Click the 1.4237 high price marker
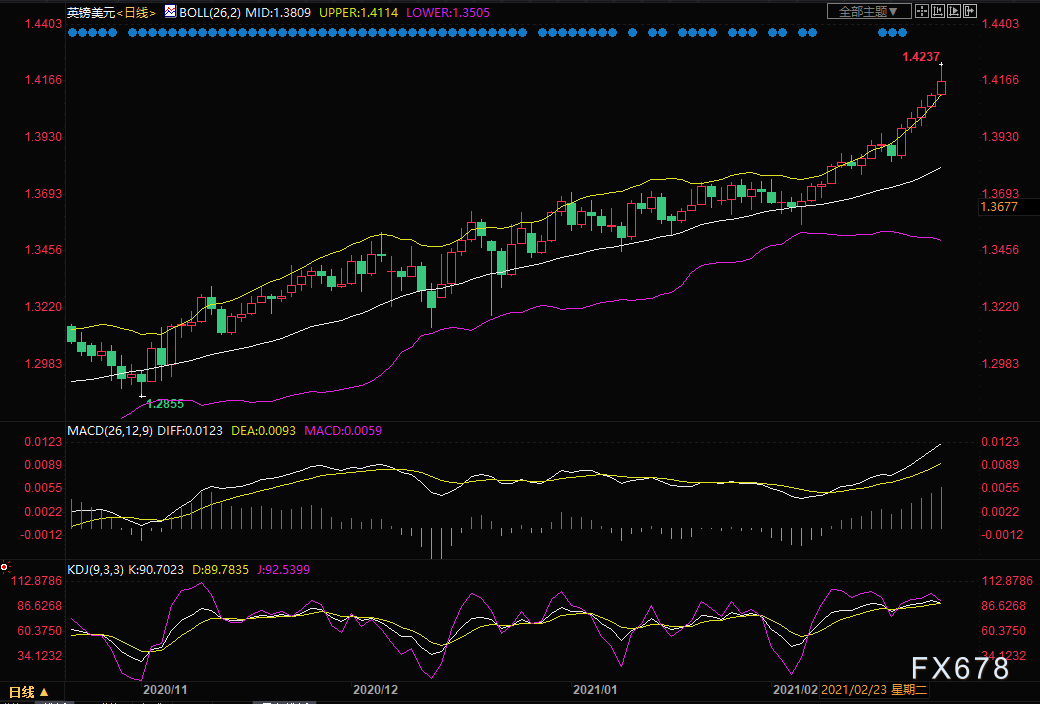 [921, 57]
